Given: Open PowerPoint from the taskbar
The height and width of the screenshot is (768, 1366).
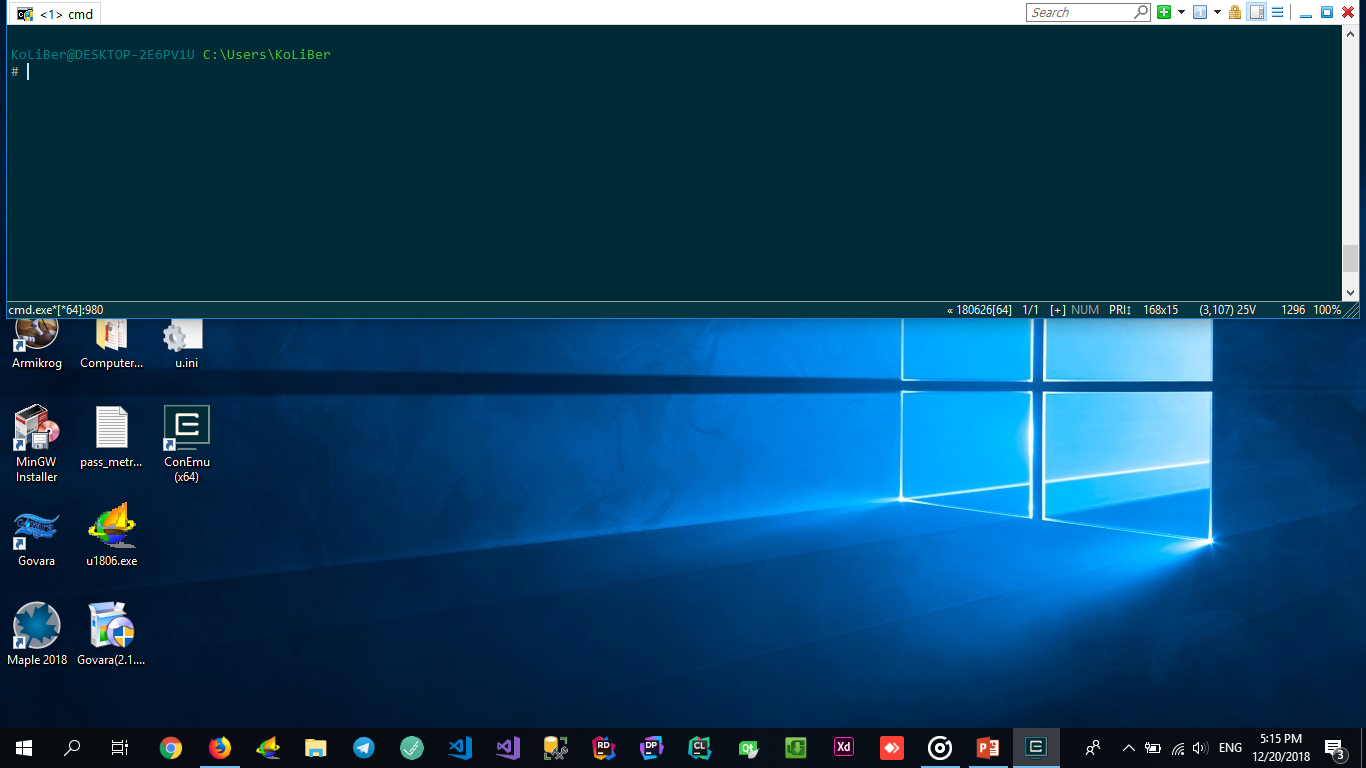Looking at the screenshot, I should tap(988, 747).
